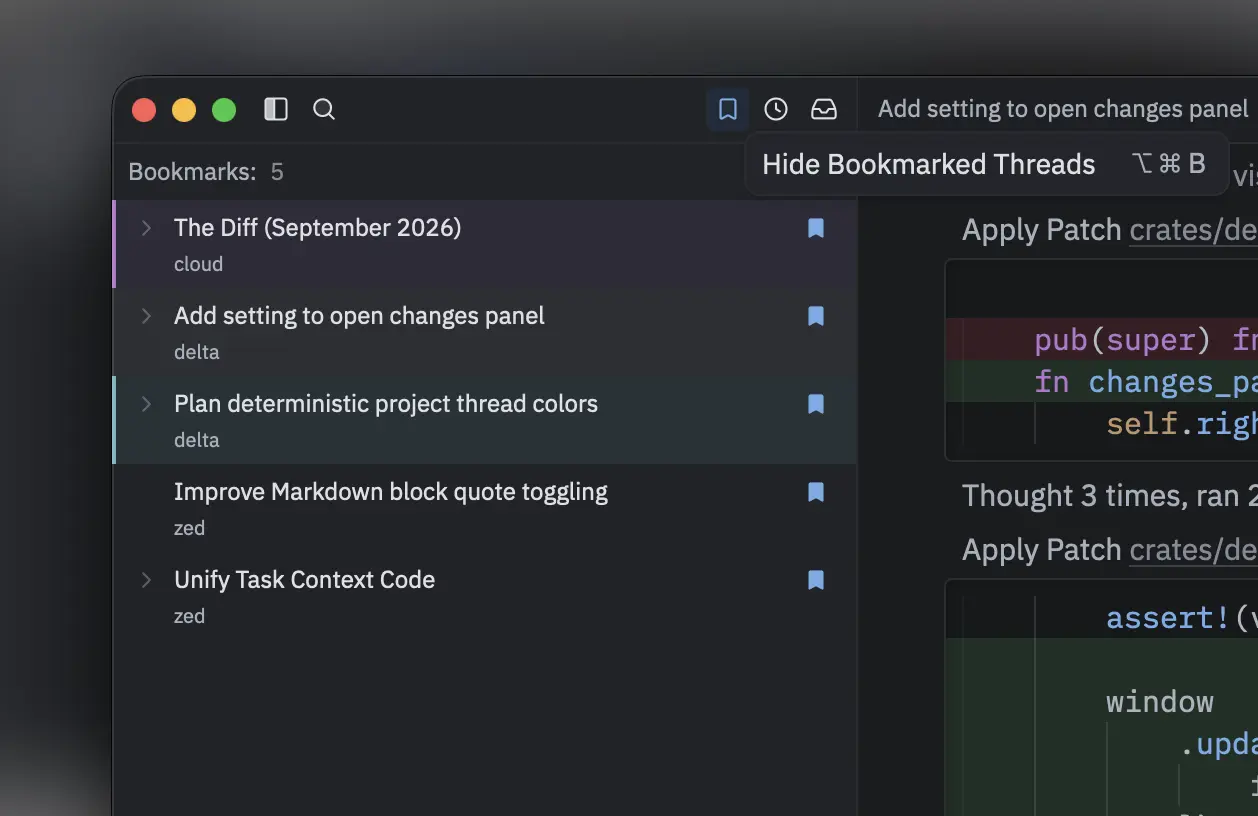Open the inbox tray icon

pos(824,109)
